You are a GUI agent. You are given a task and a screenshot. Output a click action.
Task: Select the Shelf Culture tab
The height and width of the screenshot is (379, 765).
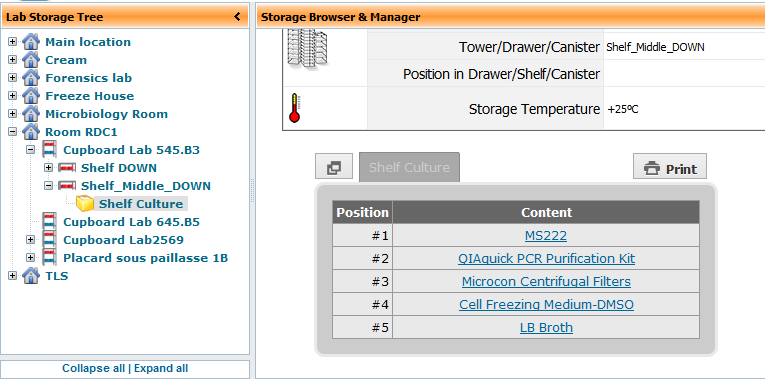[x=409, y=167]
